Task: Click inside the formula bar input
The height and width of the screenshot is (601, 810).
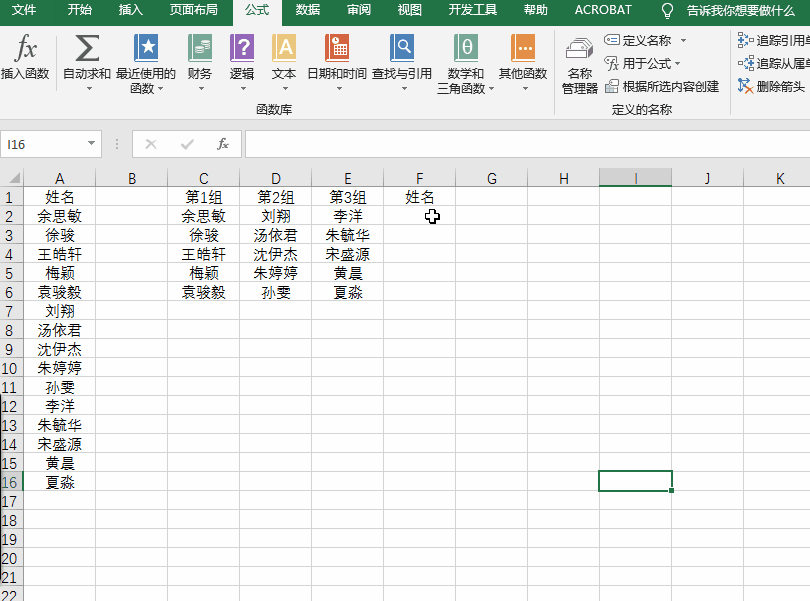Action: coord(527,144)
